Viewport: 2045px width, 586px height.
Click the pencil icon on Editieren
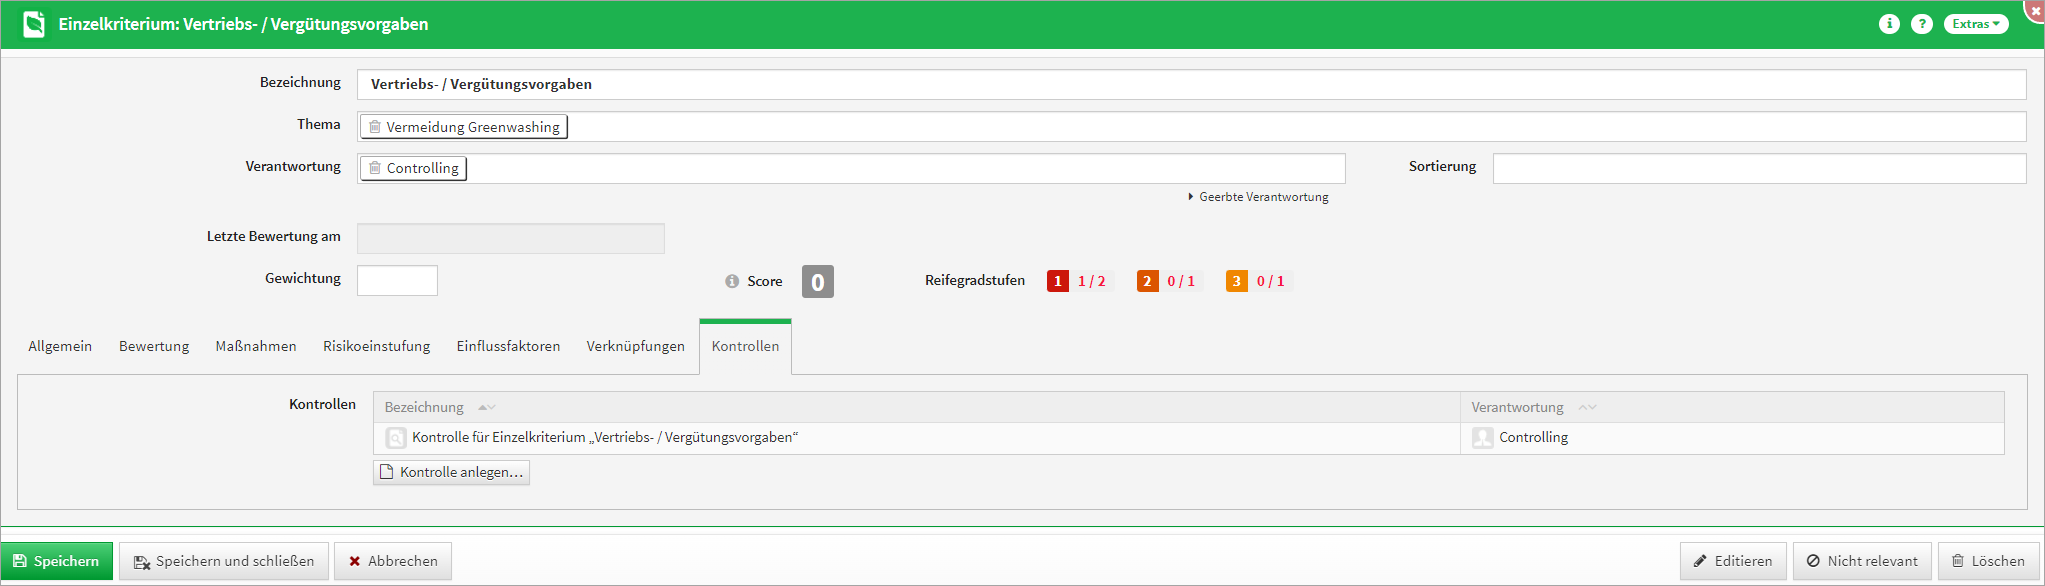[1700, 561]
